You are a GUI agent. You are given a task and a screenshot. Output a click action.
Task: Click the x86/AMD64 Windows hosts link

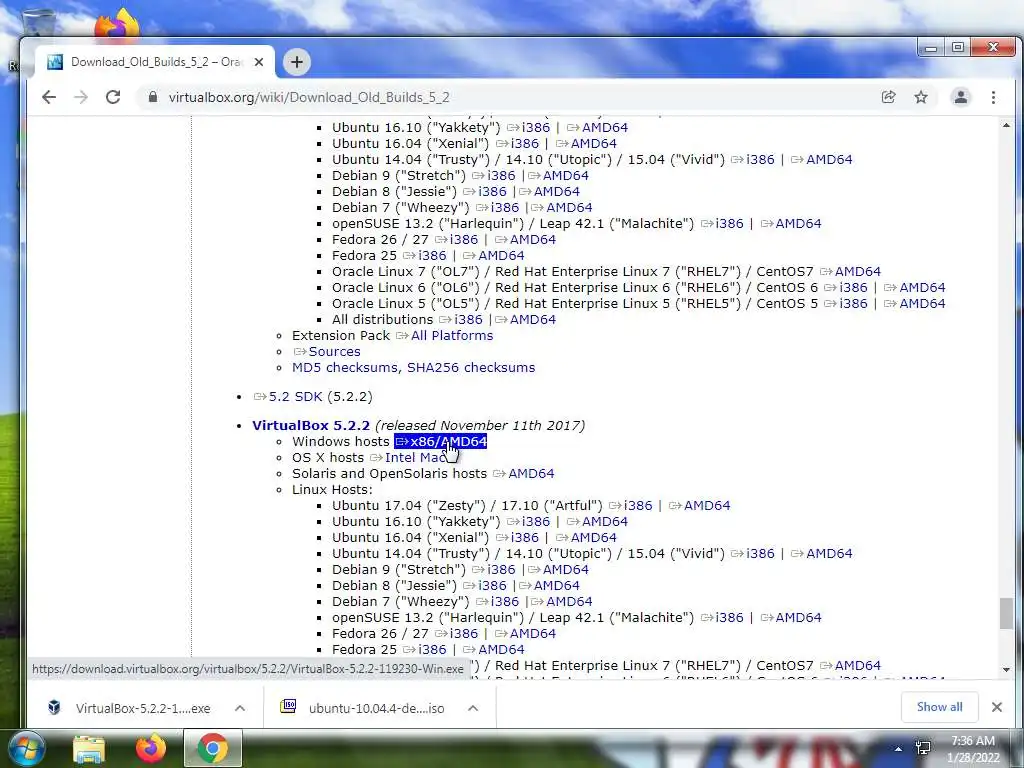tap(441, 441)
